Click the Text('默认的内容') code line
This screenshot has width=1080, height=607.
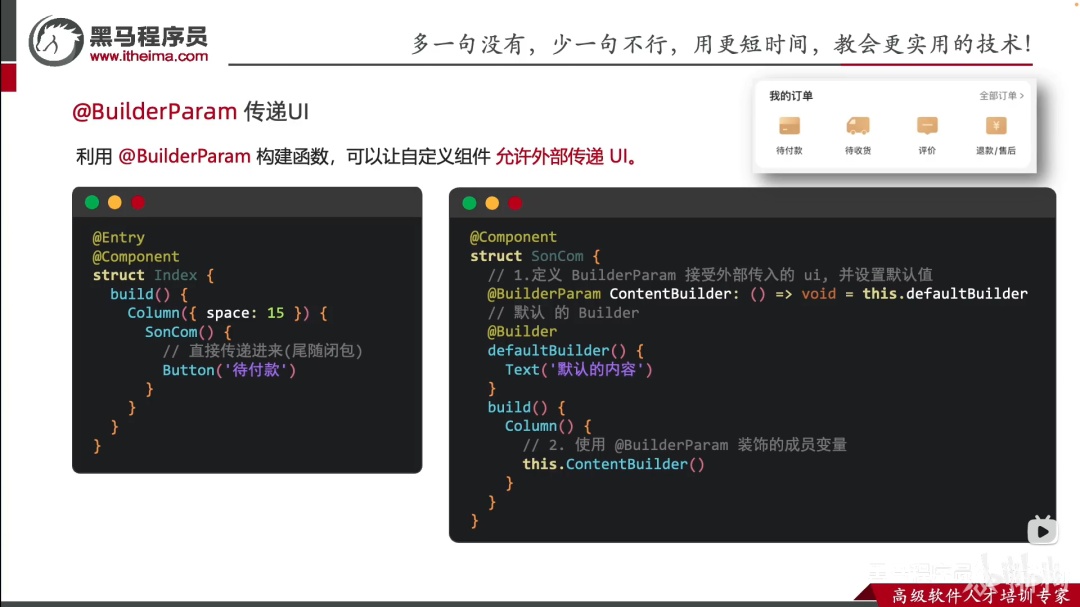579,369
